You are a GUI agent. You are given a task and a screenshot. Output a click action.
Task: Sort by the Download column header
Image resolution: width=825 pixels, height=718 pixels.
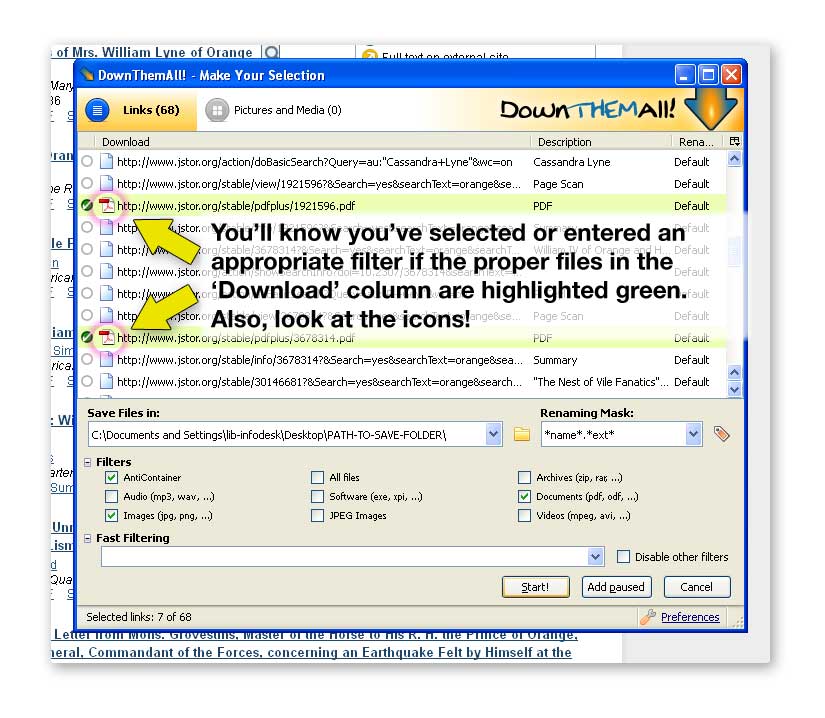click(x=313, y=142)
